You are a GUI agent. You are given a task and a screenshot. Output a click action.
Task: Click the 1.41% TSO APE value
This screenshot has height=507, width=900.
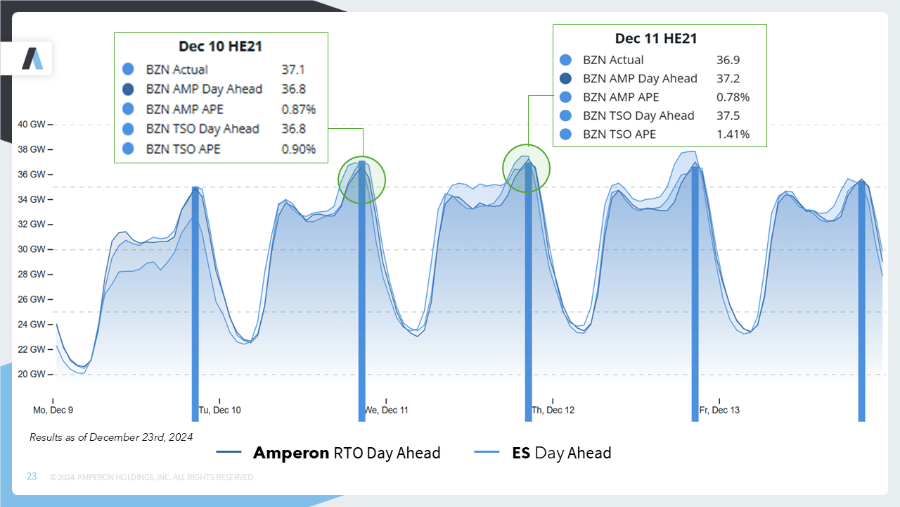click(x=733, y=134)
